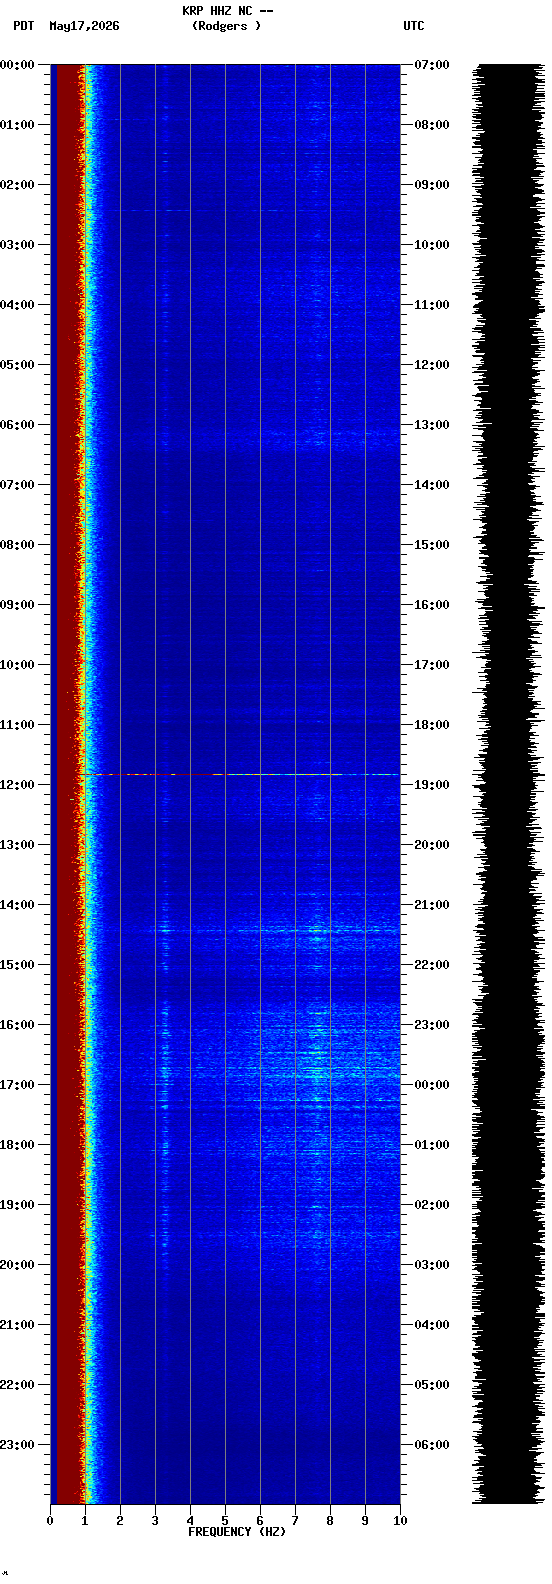Click the 18:00 PDT time label on left axis
Viewport: 552px width, 1584px height.
[17, 1145]
